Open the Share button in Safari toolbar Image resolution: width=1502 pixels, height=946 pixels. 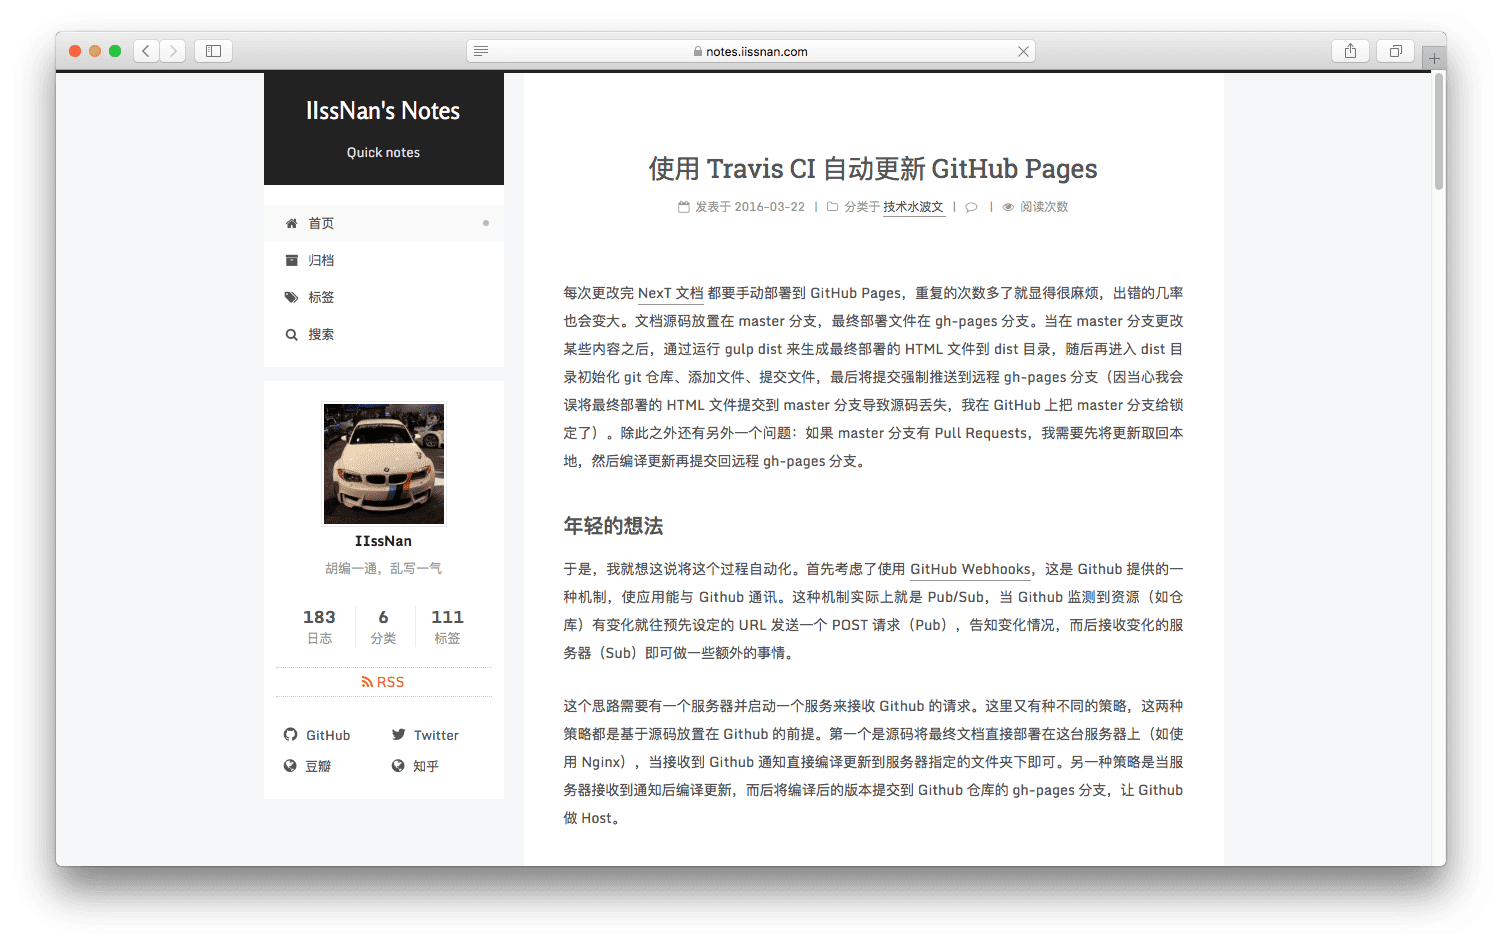pos(1350,51)
